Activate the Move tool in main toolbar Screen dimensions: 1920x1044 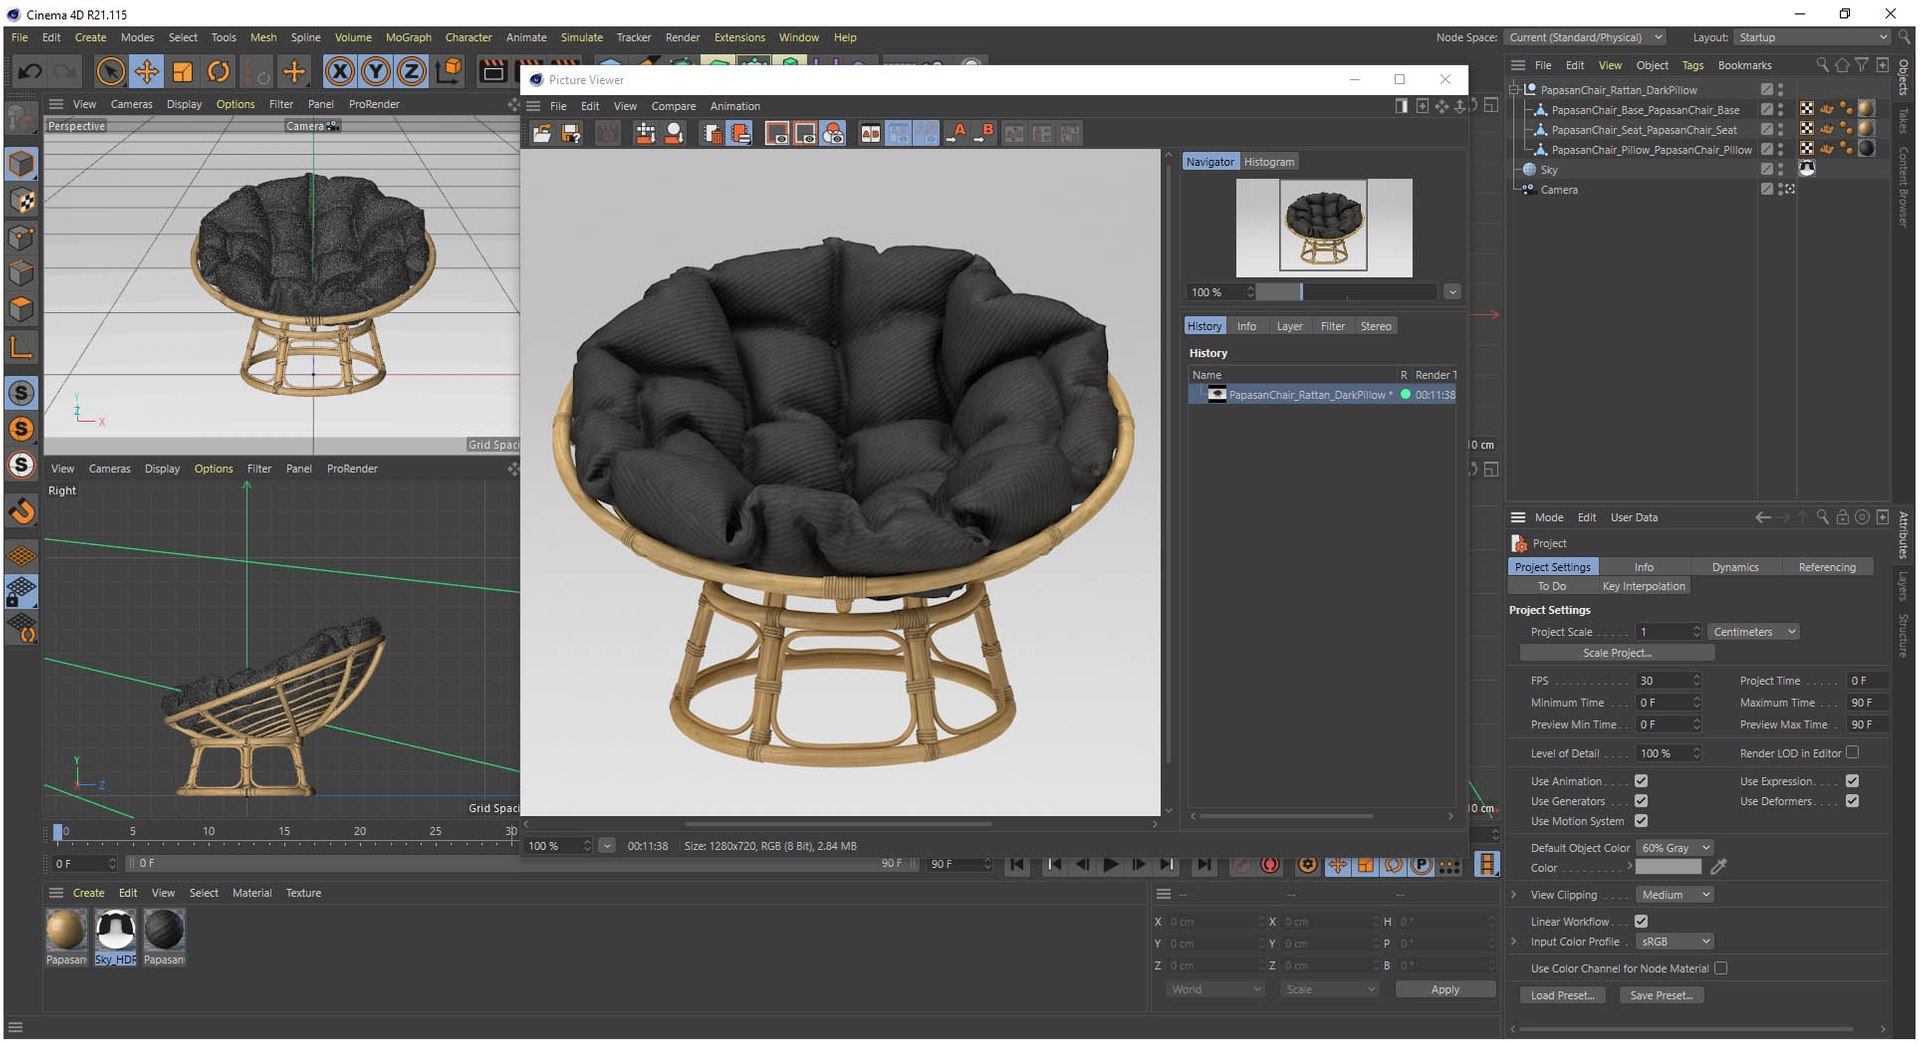pyautogui.click(x=146, y=71)
